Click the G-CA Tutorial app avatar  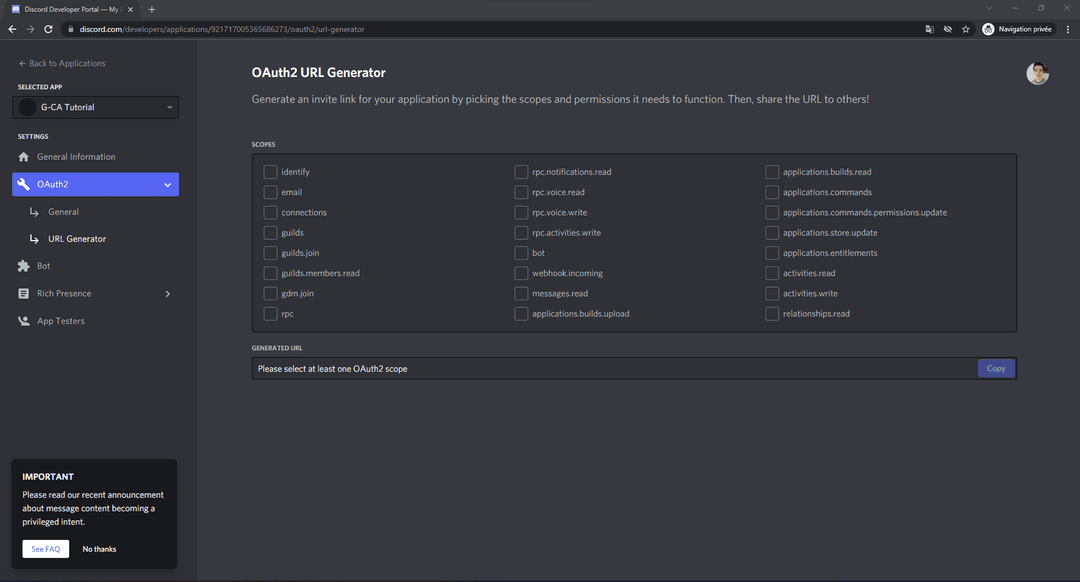pyautogui.click(x=28, y=107)
